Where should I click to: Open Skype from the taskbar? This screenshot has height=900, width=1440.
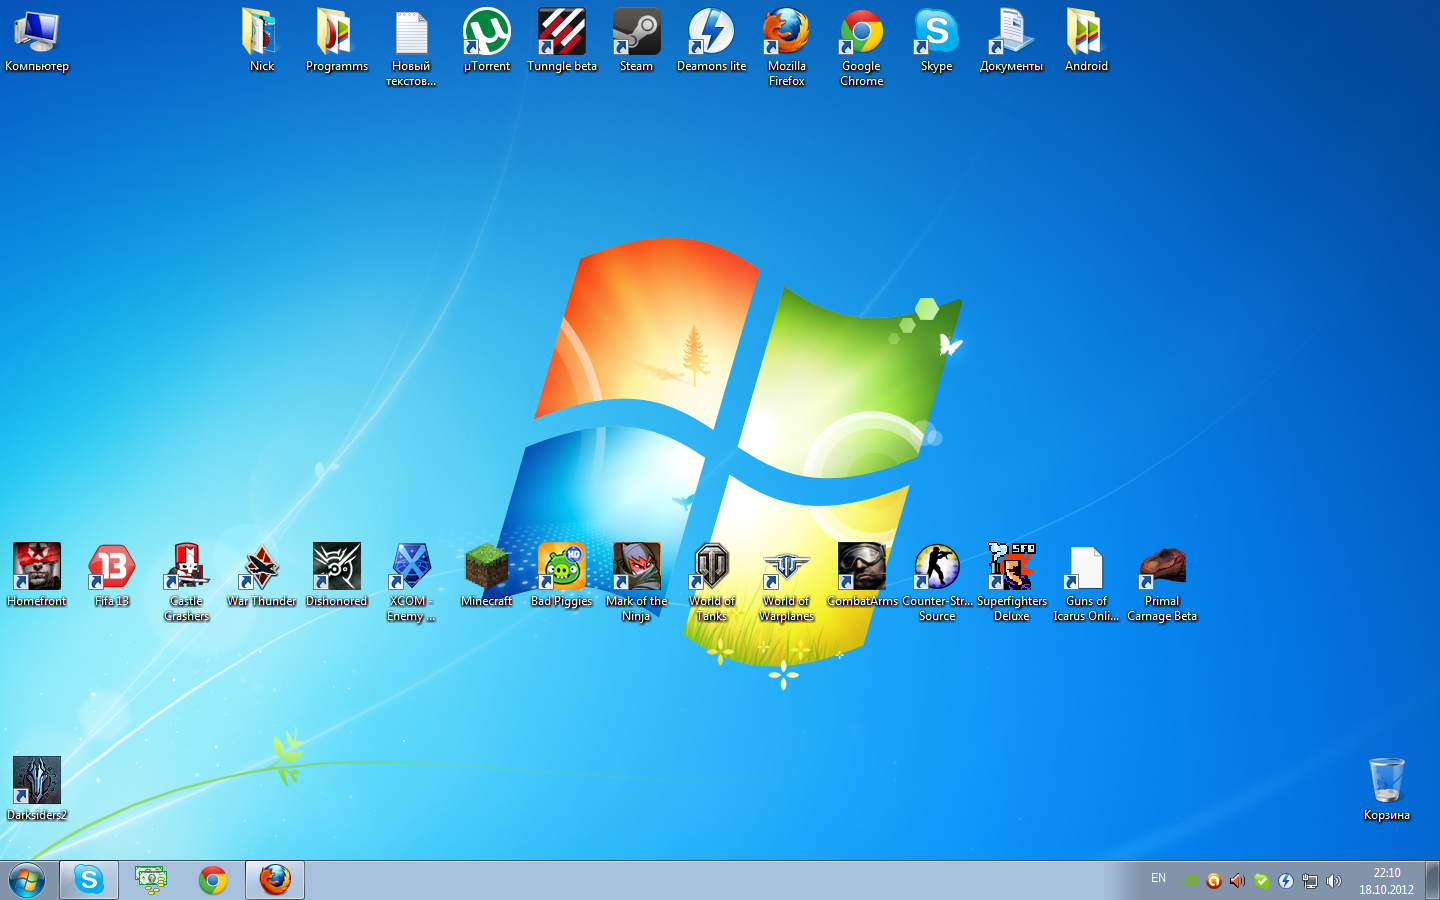[x=89, y=880]
